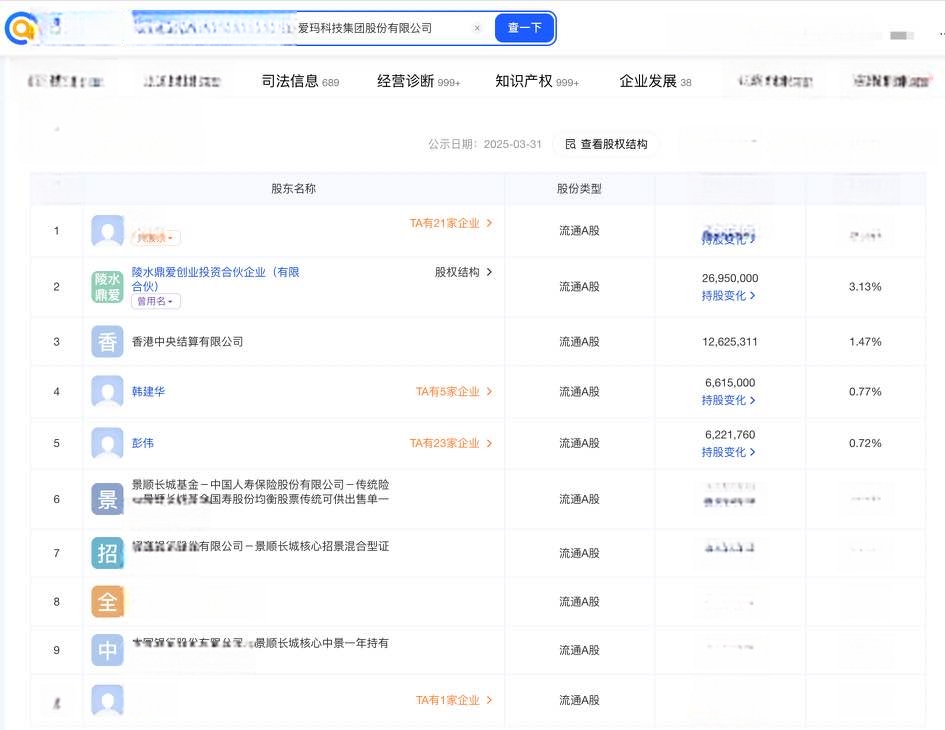Click the 公示日期 2025-03-31 text
Screen dimensions: 945x730
[x=485, y=144]
